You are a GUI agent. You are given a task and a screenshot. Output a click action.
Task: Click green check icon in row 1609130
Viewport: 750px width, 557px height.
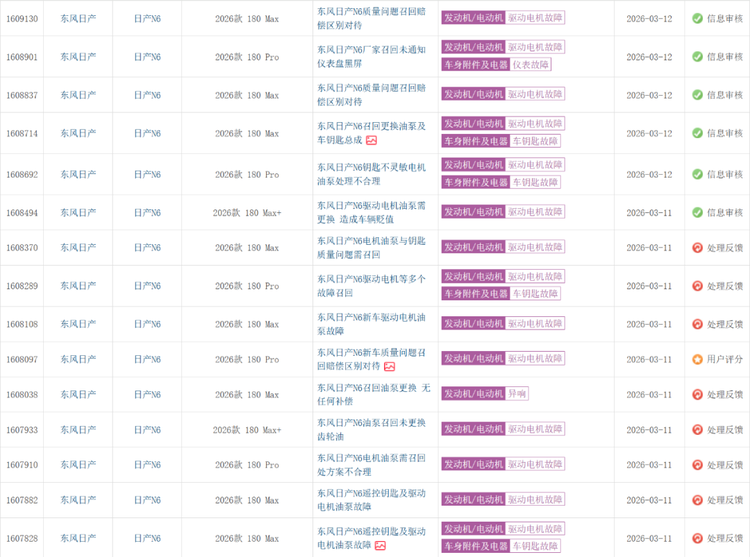pos(697,18)
